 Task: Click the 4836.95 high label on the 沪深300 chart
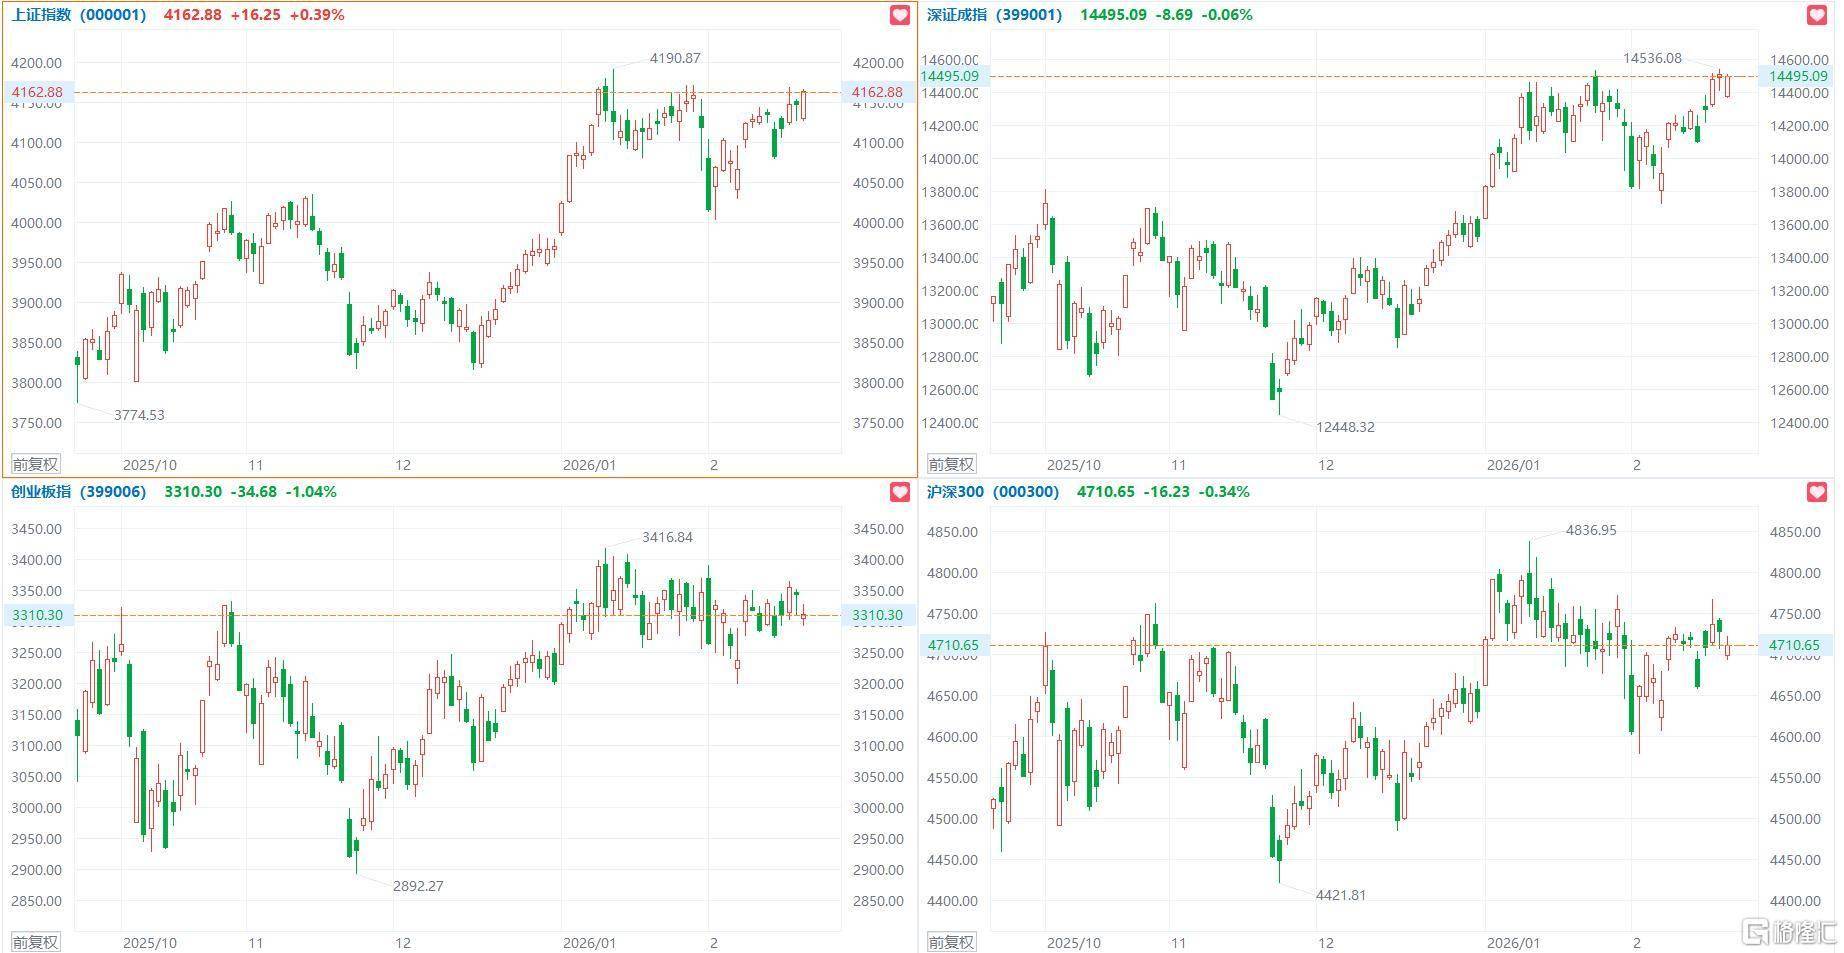pyautogui.click(x=1591, y=530)
